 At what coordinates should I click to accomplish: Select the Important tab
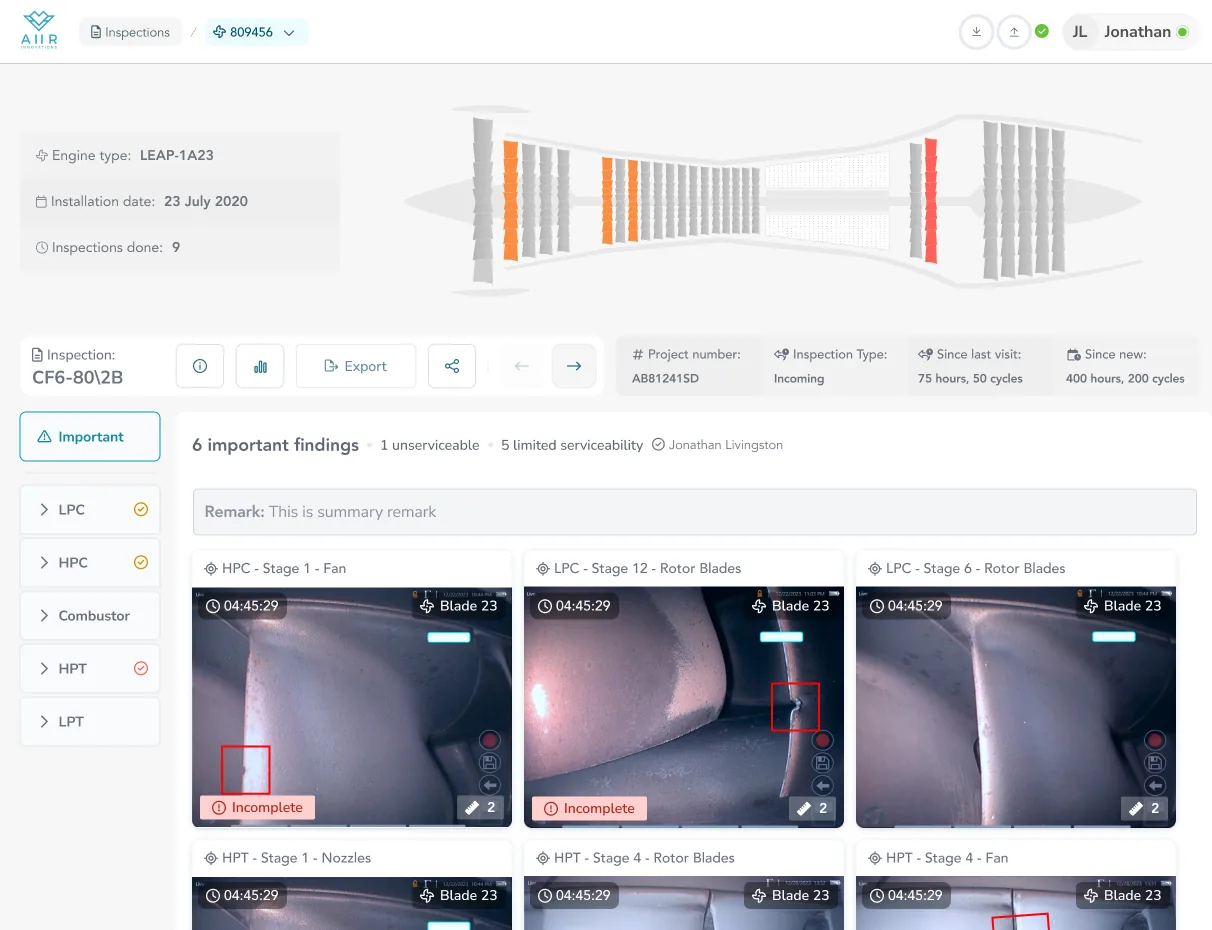pos(90,437)
